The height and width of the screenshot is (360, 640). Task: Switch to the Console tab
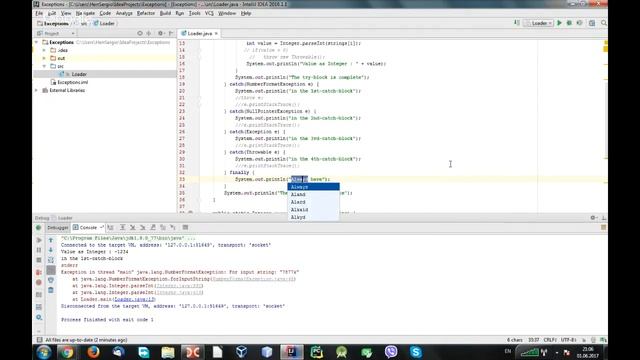(x=88, y=227)
